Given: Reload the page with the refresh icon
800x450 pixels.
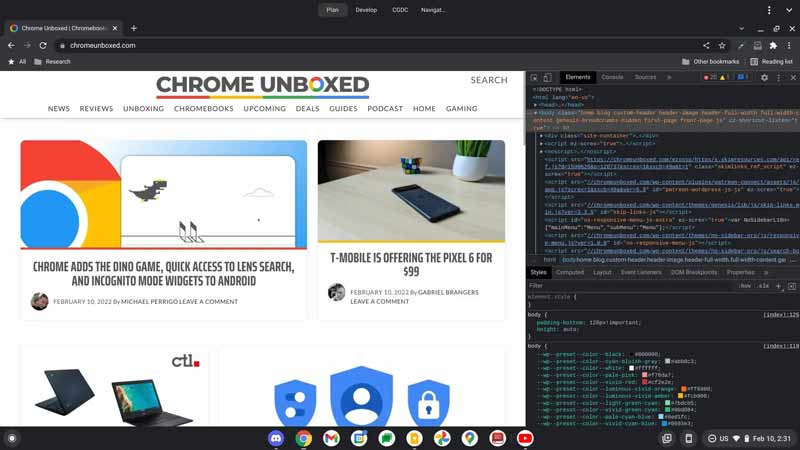Looking at the screenshot, I should 43,45.
